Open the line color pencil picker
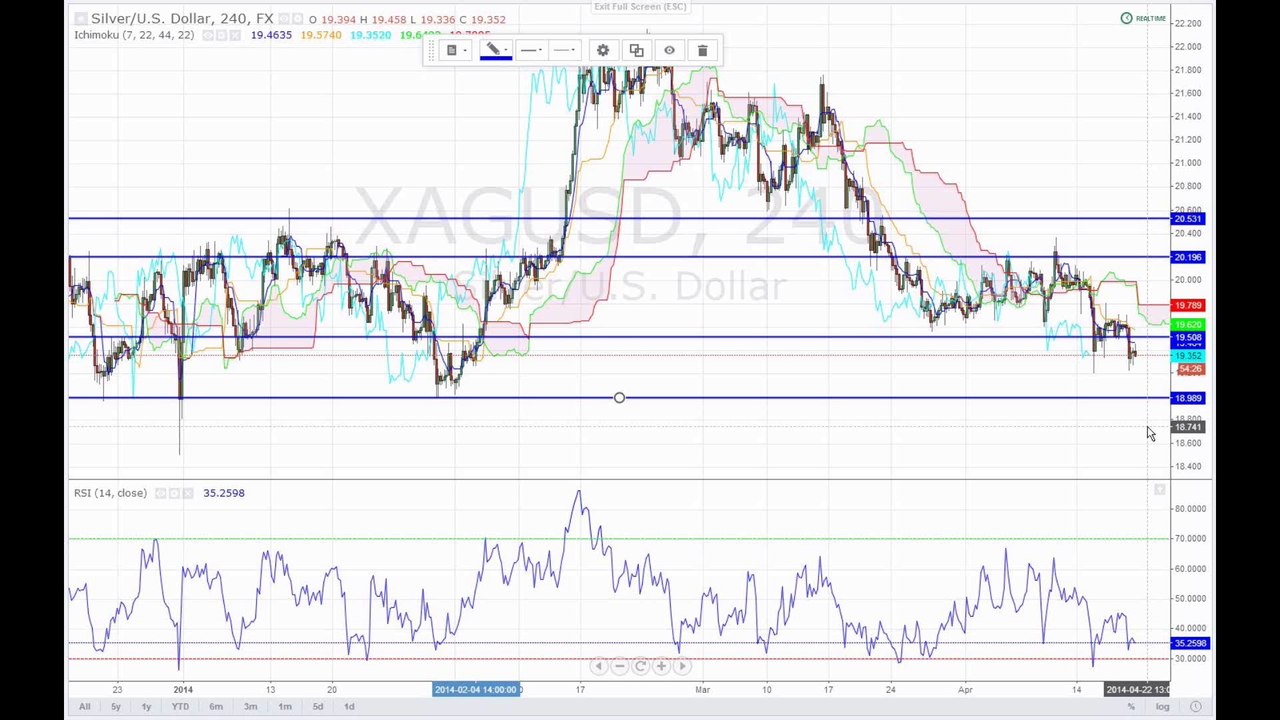1280x720 pixels. point(495,50)
